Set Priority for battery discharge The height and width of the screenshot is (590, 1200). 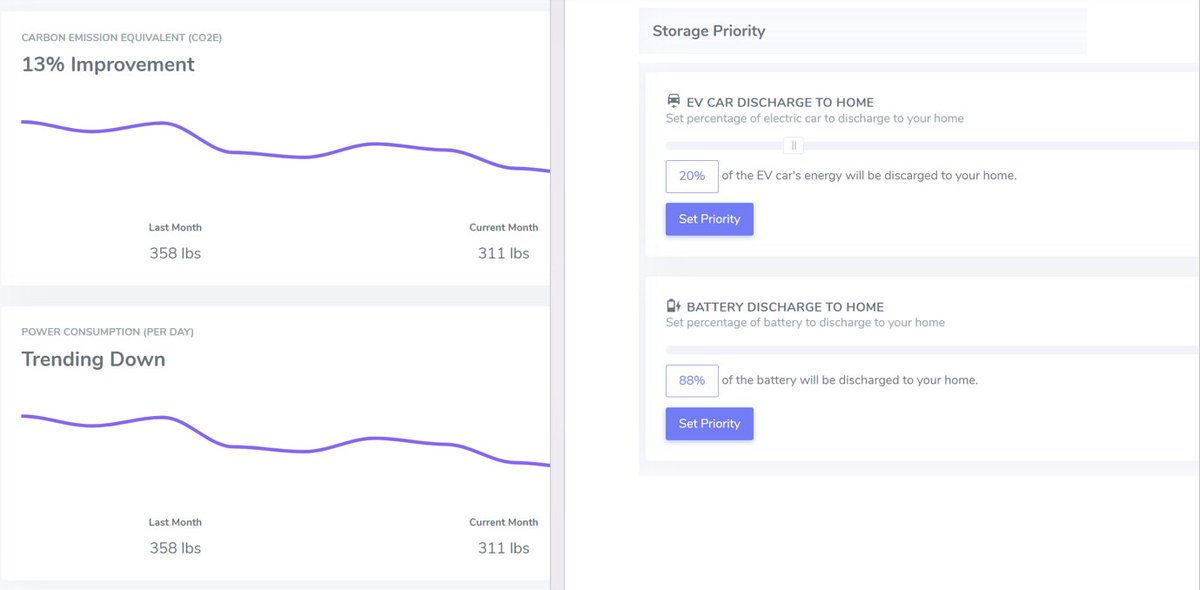tap(709, 424)
